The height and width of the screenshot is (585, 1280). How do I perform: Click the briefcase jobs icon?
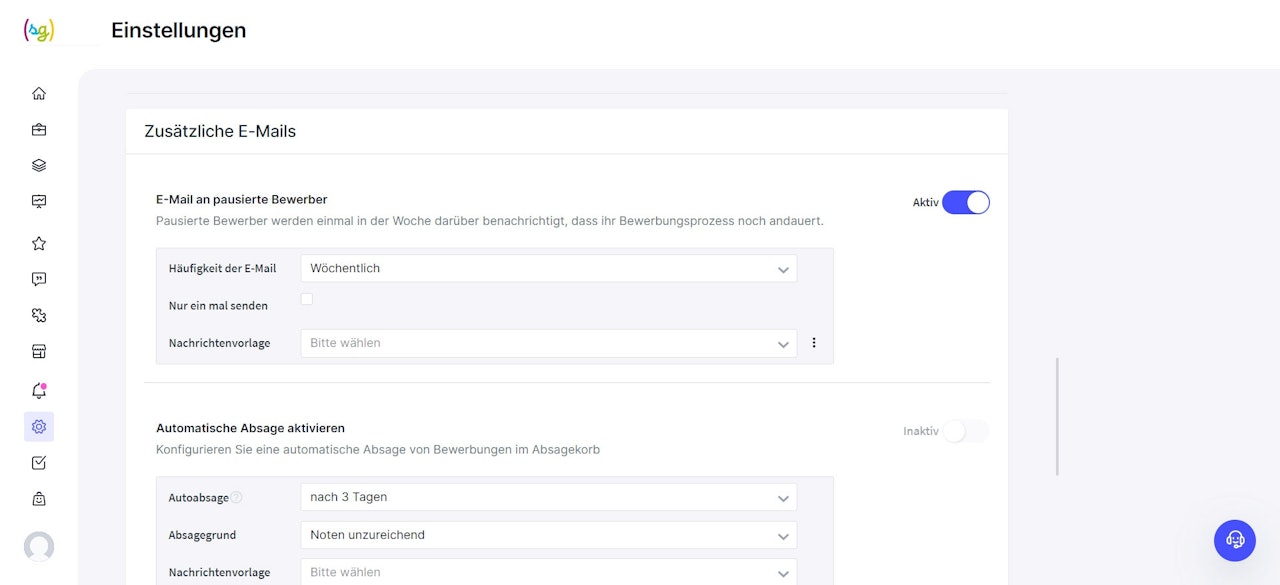click(x=39, y=130)
